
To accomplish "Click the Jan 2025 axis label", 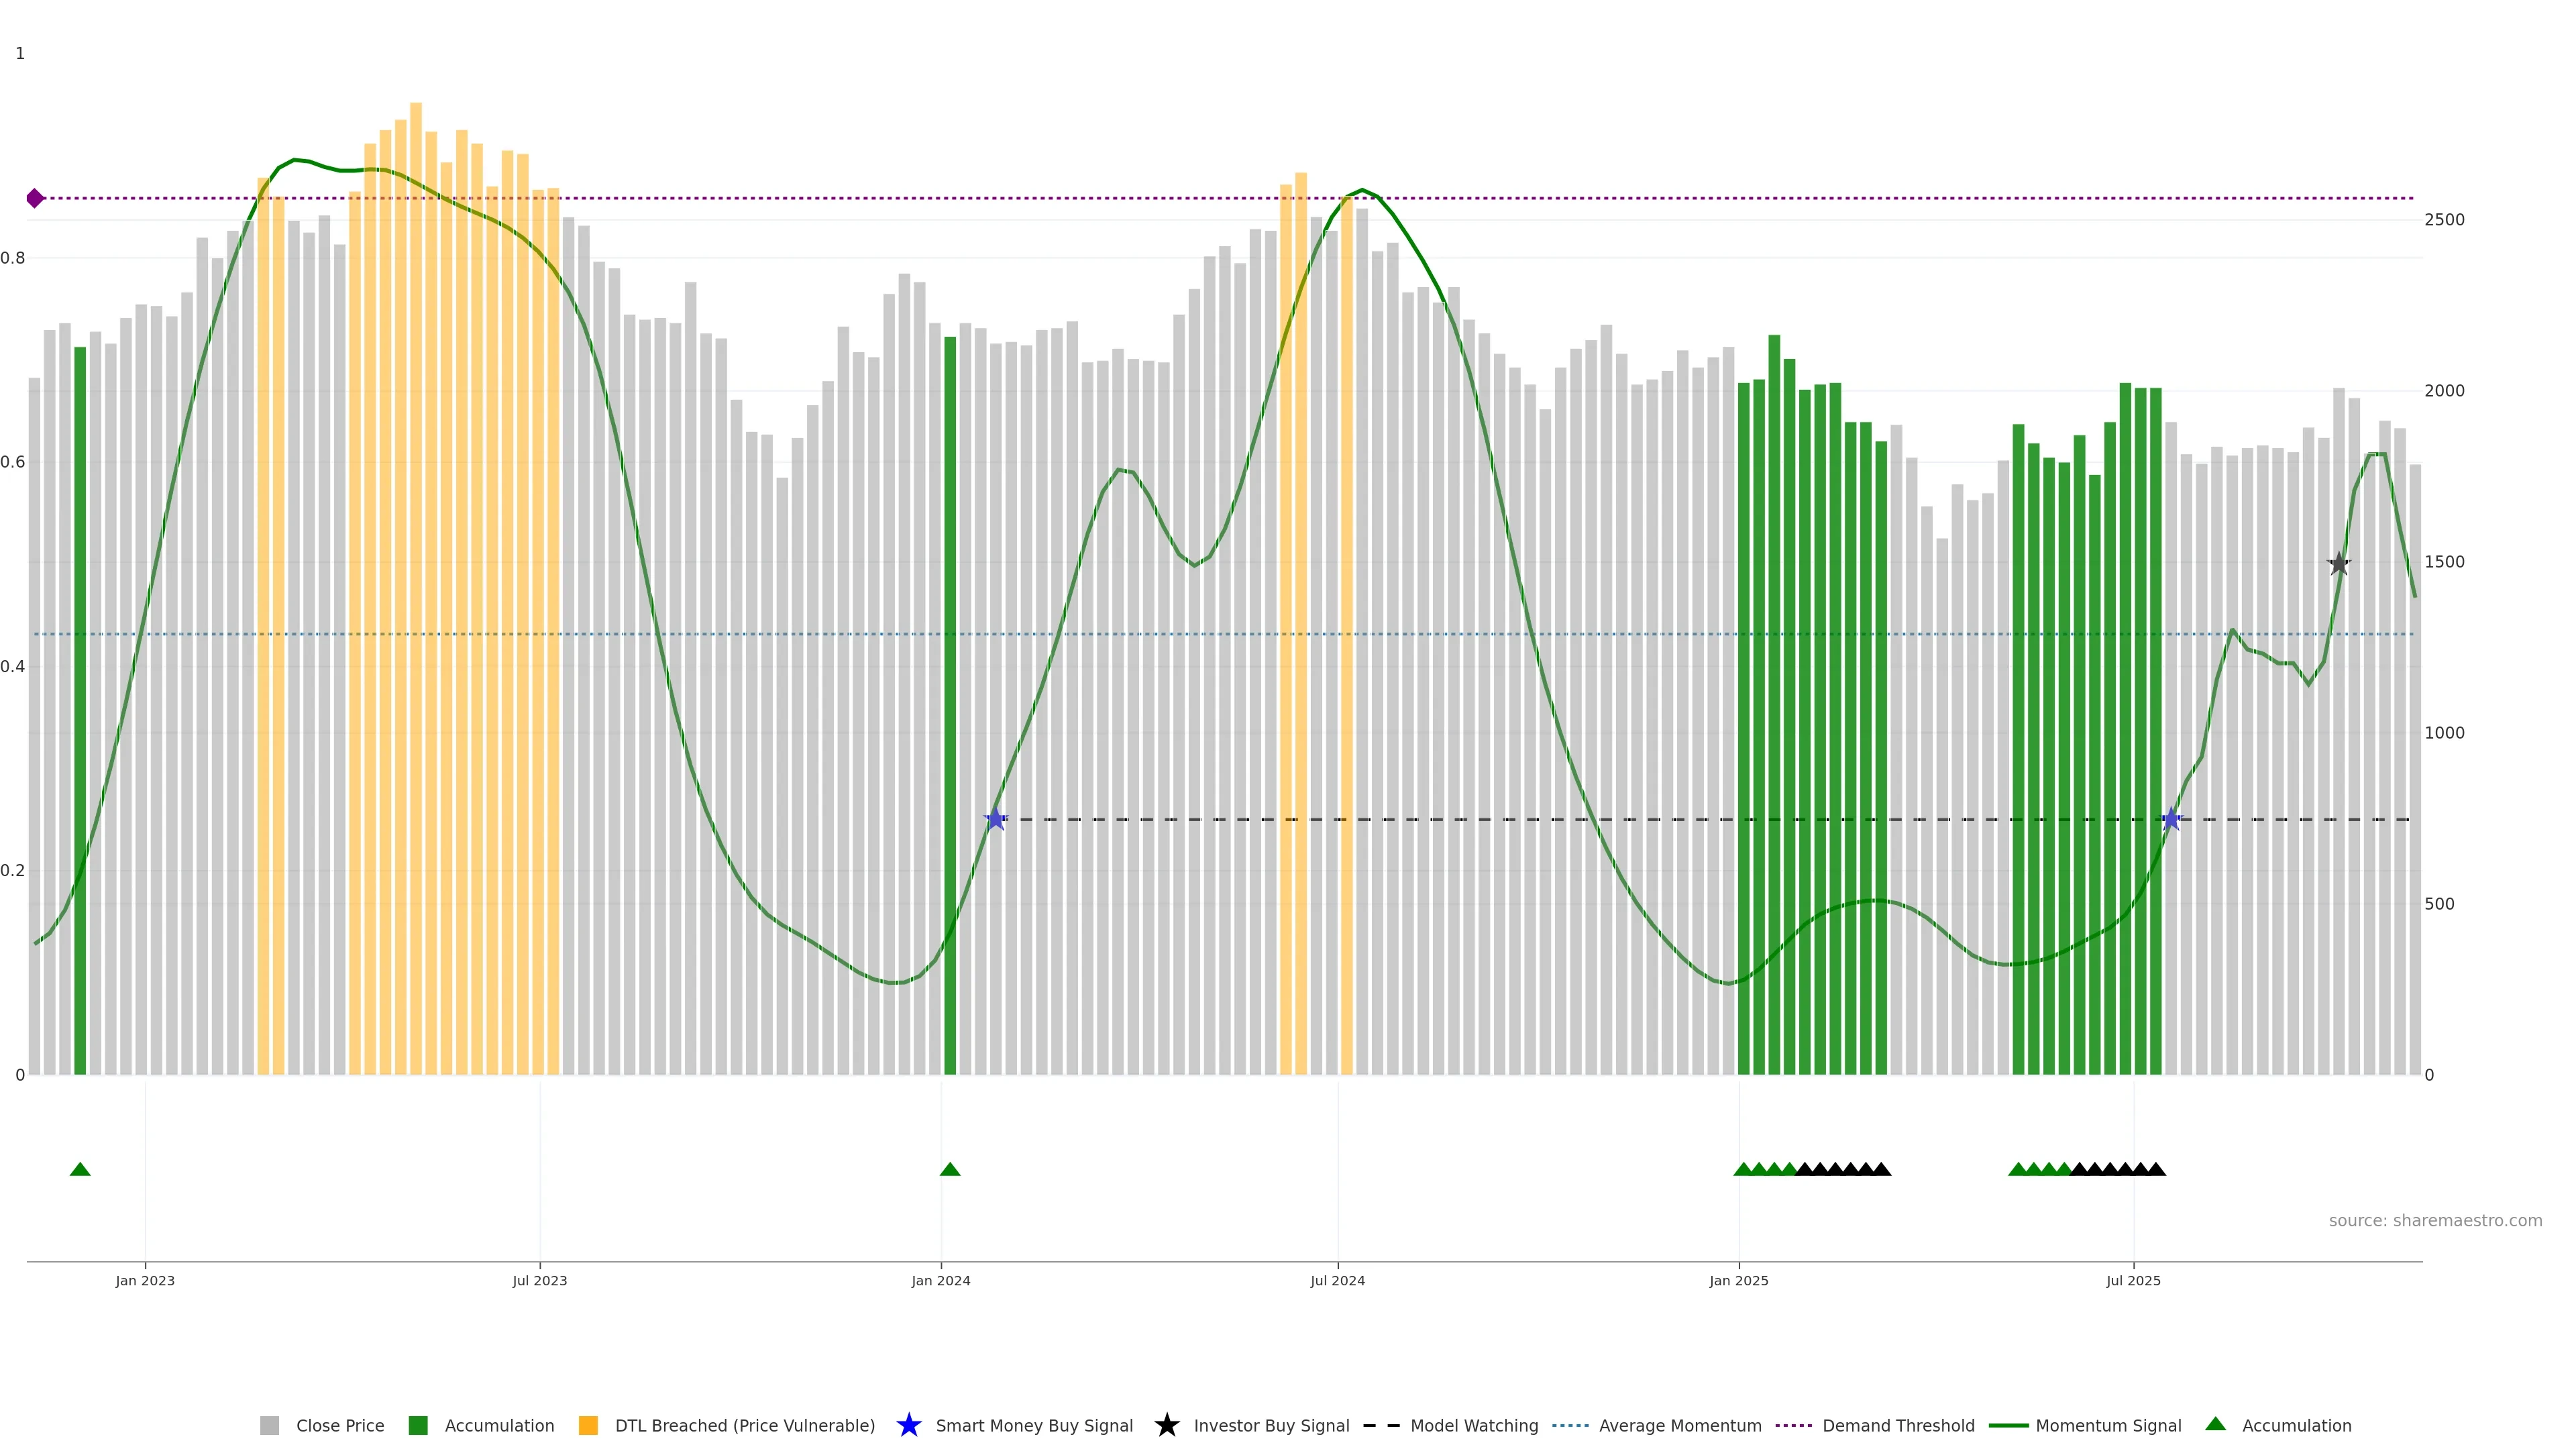I will (1738, 1280).
